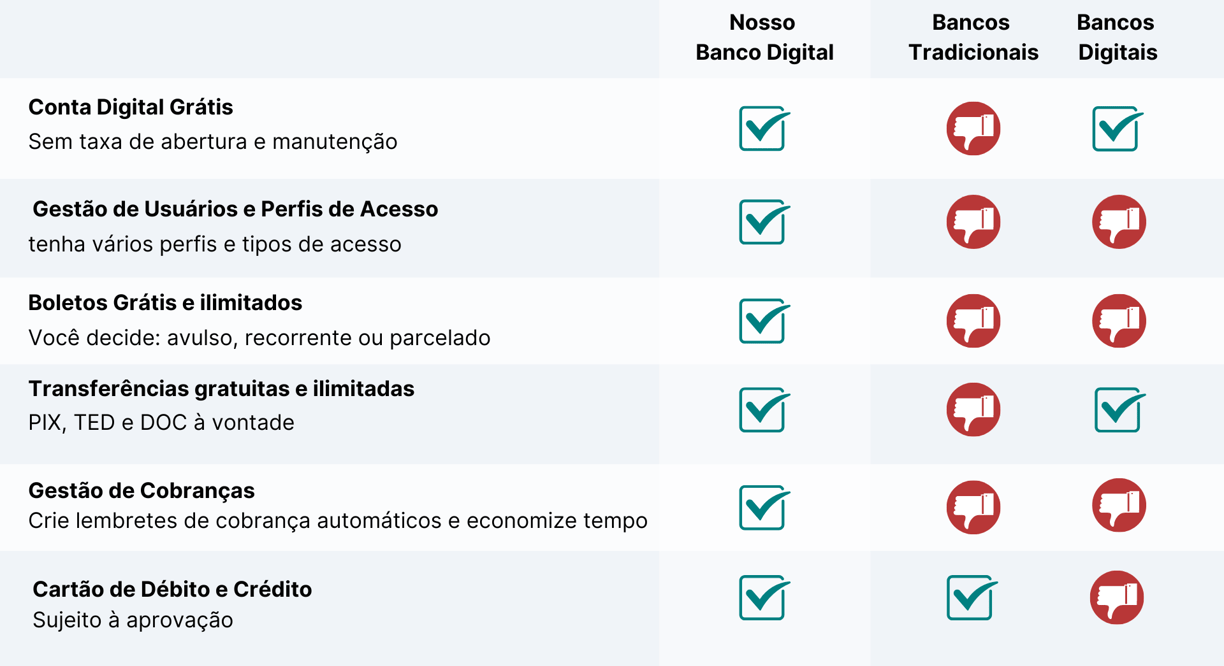
Task: Click the Transferências gratuitas e ilimitadas heading
Action: click(221, 389)
